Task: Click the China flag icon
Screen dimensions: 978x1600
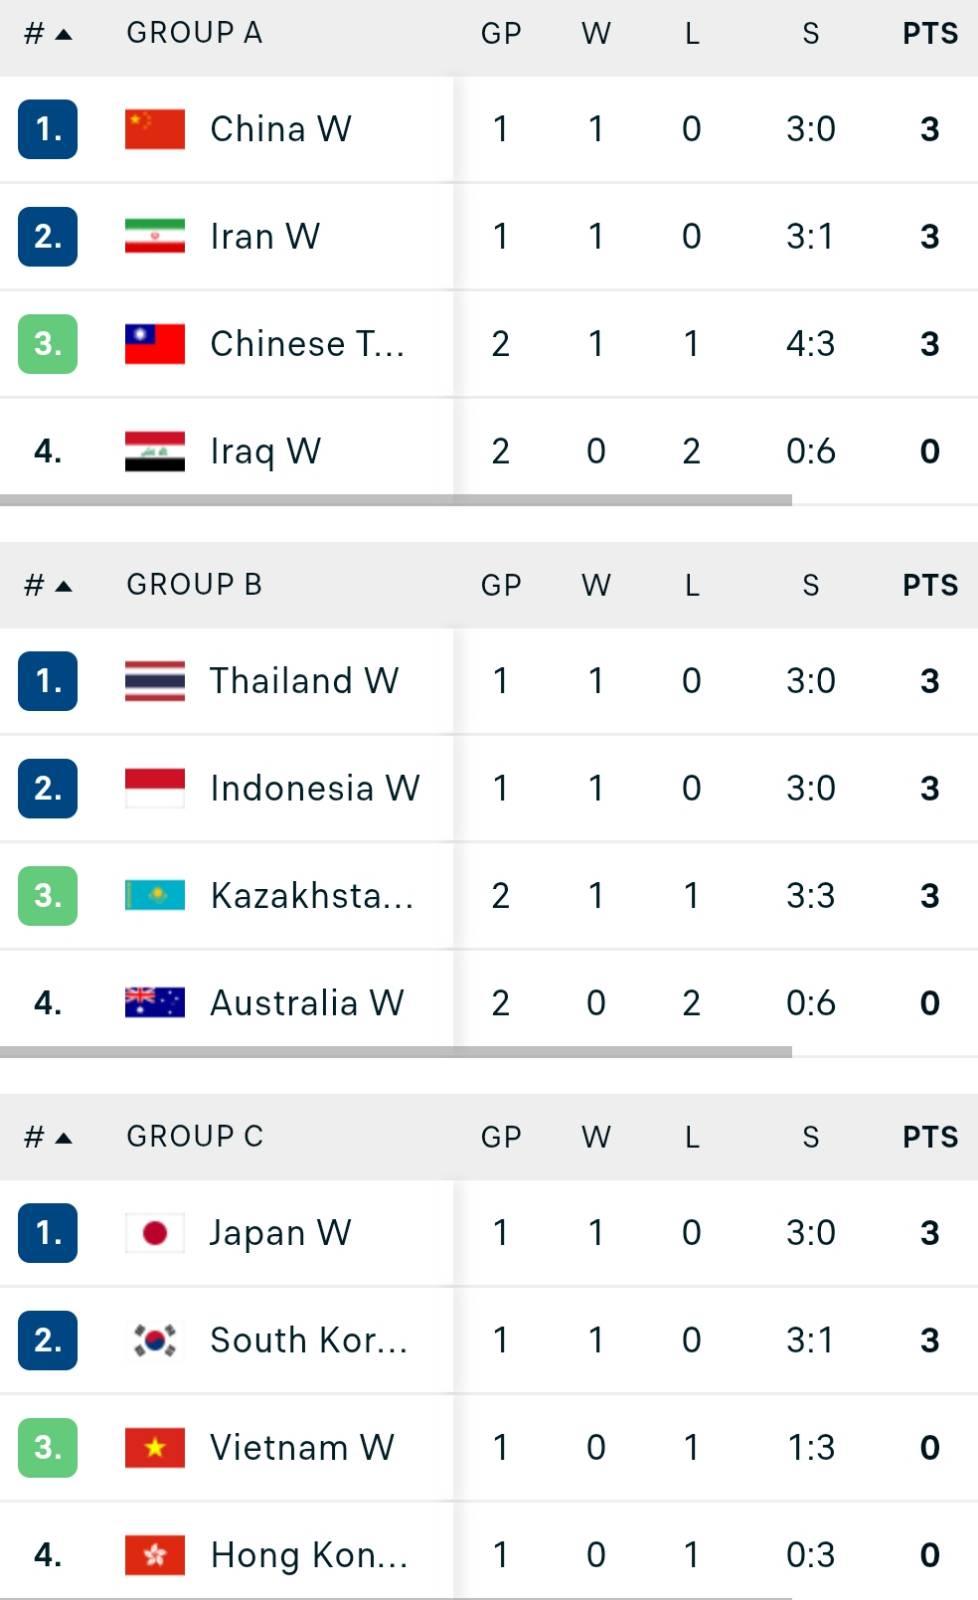Action: click(x=155, y=129)
